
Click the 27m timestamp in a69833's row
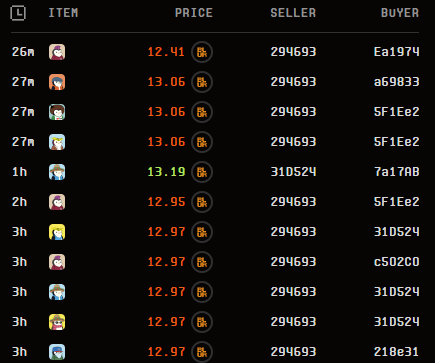pos(23,82)
